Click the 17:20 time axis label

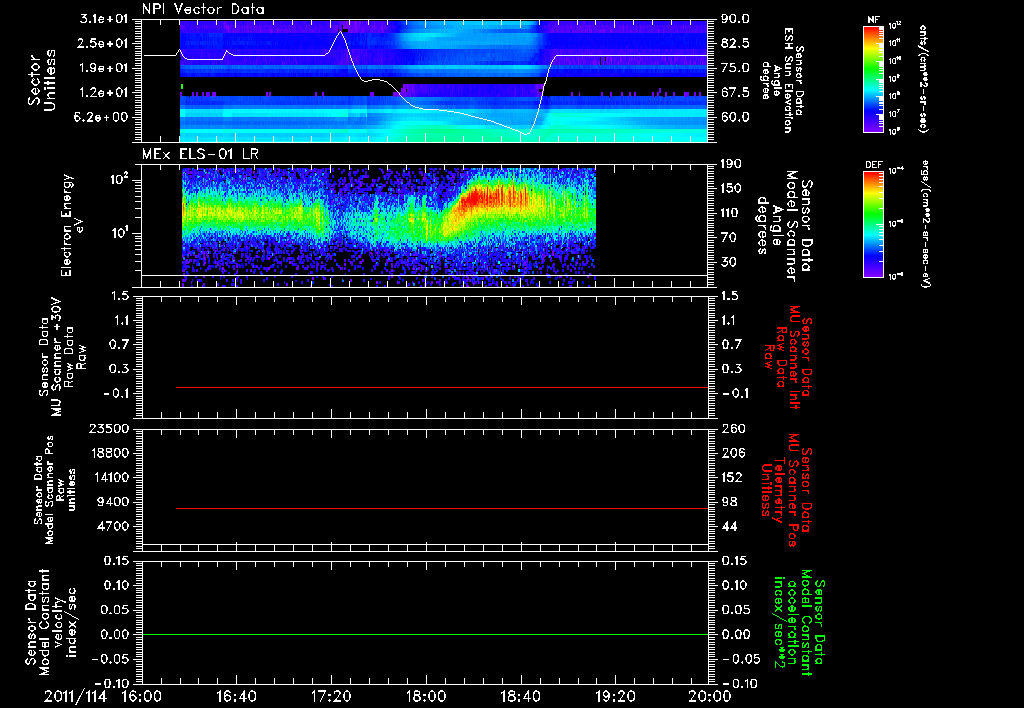click(x=331, y=697)
